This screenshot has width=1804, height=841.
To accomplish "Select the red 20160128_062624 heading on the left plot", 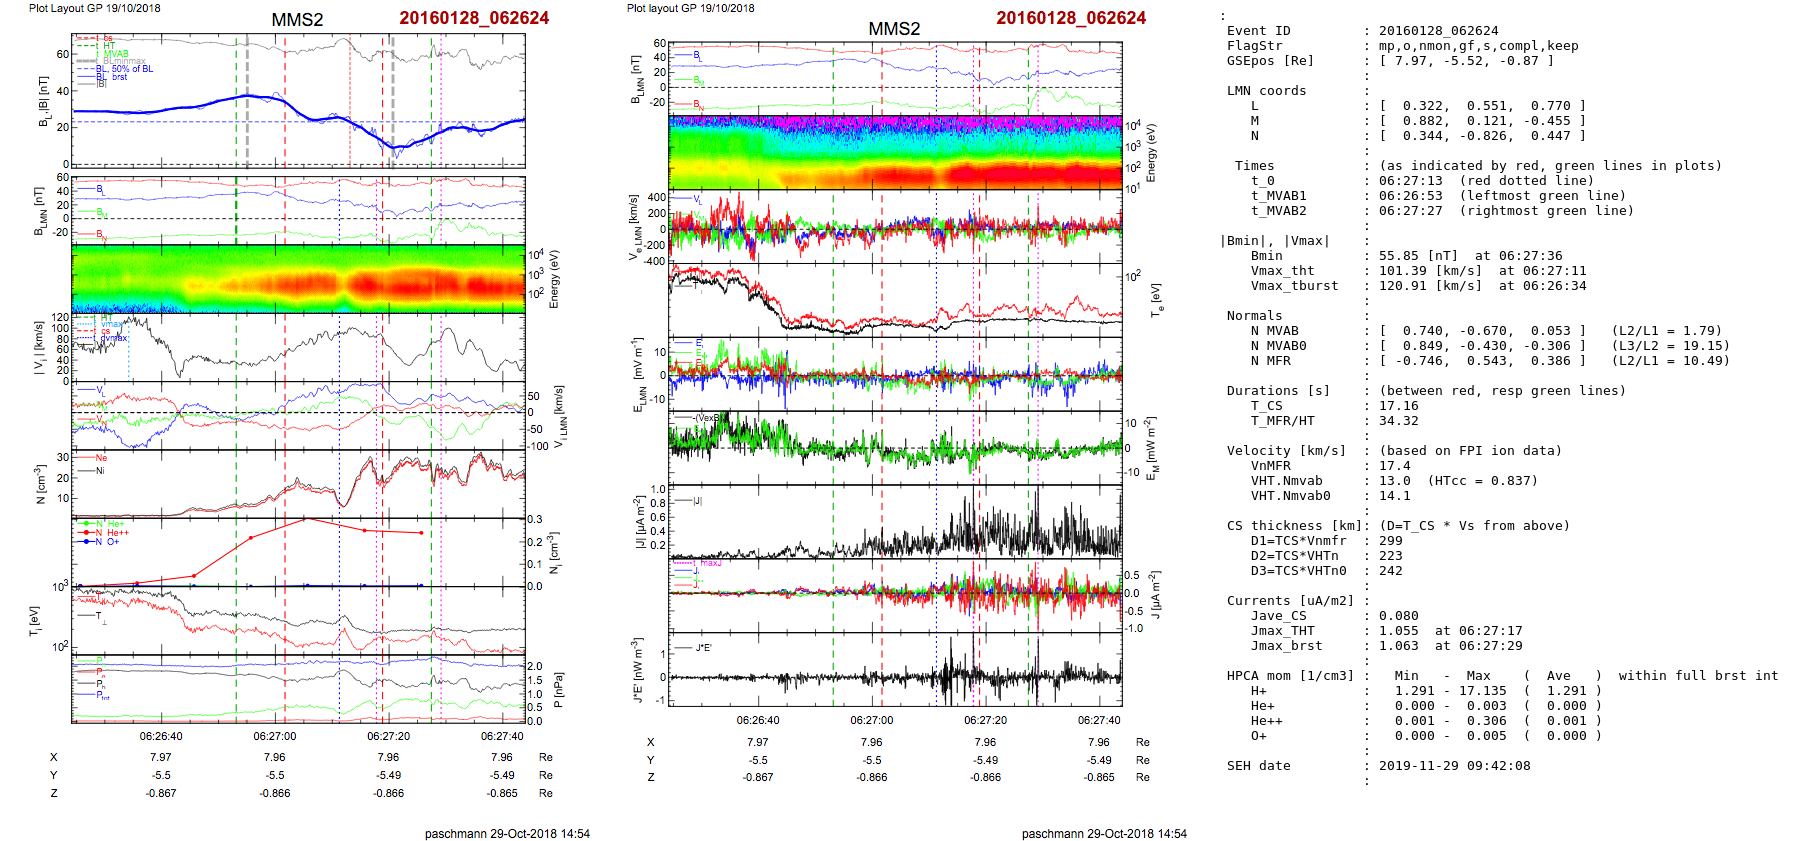I will tap(474, 18).
